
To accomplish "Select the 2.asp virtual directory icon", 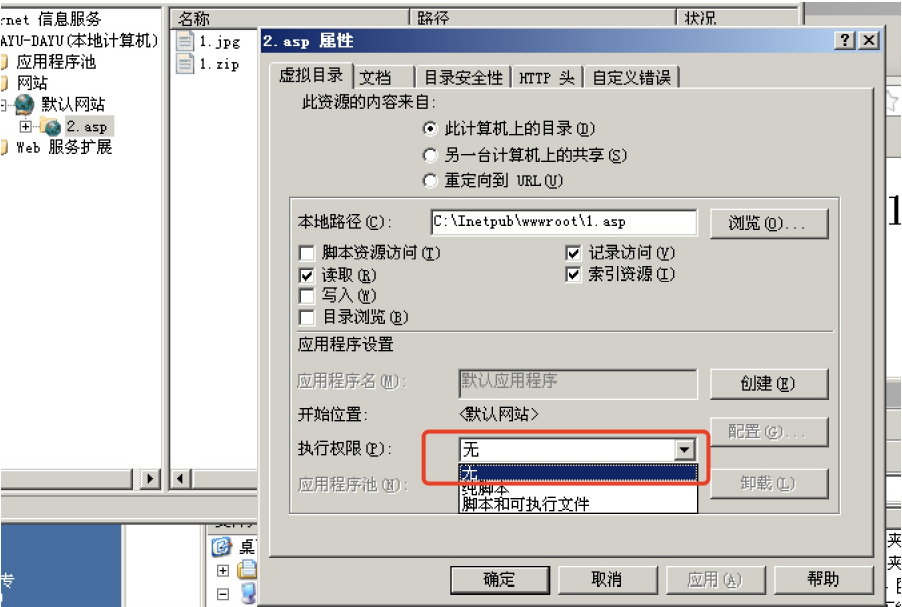I will (51, 127).
